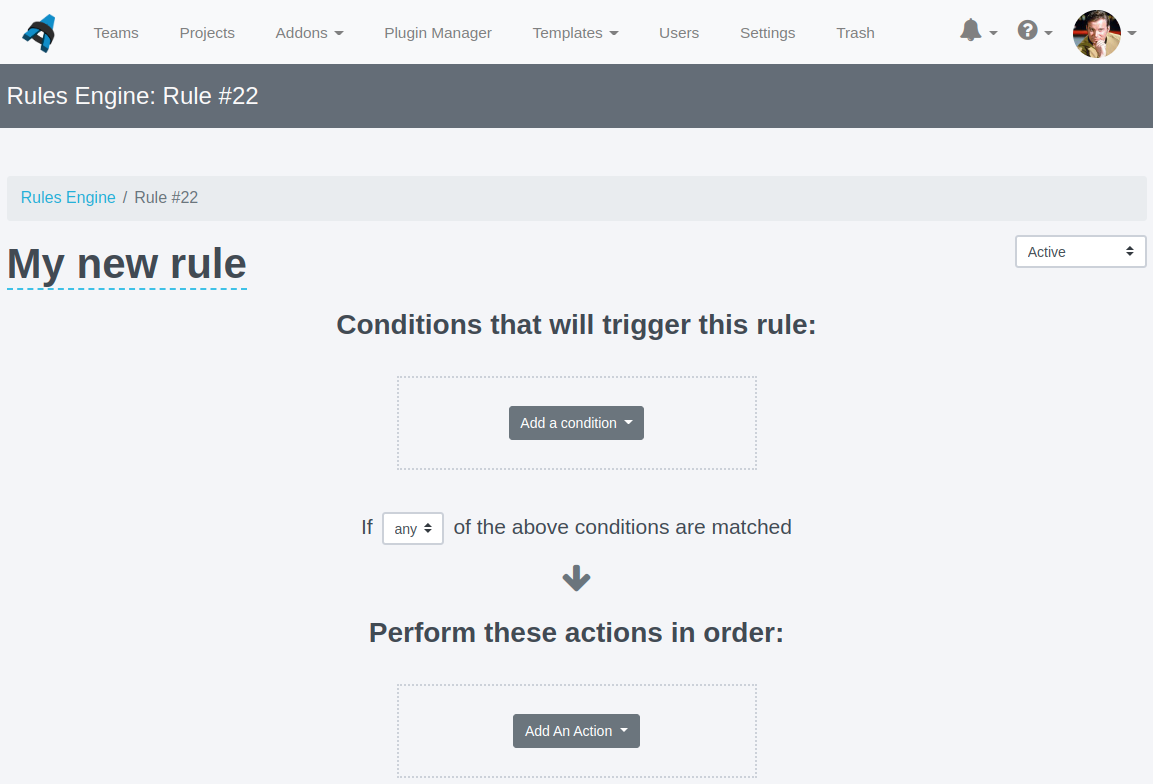Expand the caret beside the bell icon
This screenshot has width=1153, height=784.
coord(993,33)
